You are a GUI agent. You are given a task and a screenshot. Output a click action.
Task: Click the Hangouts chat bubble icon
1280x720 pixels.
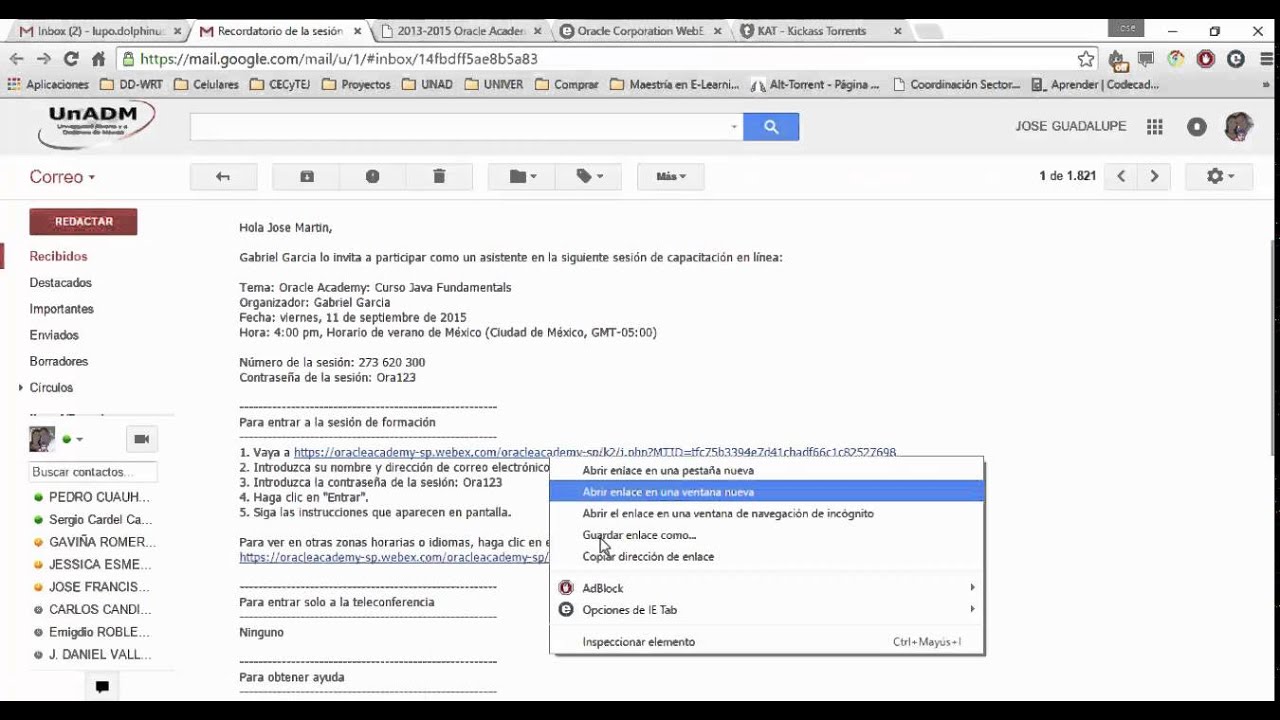tap(102, 687)
